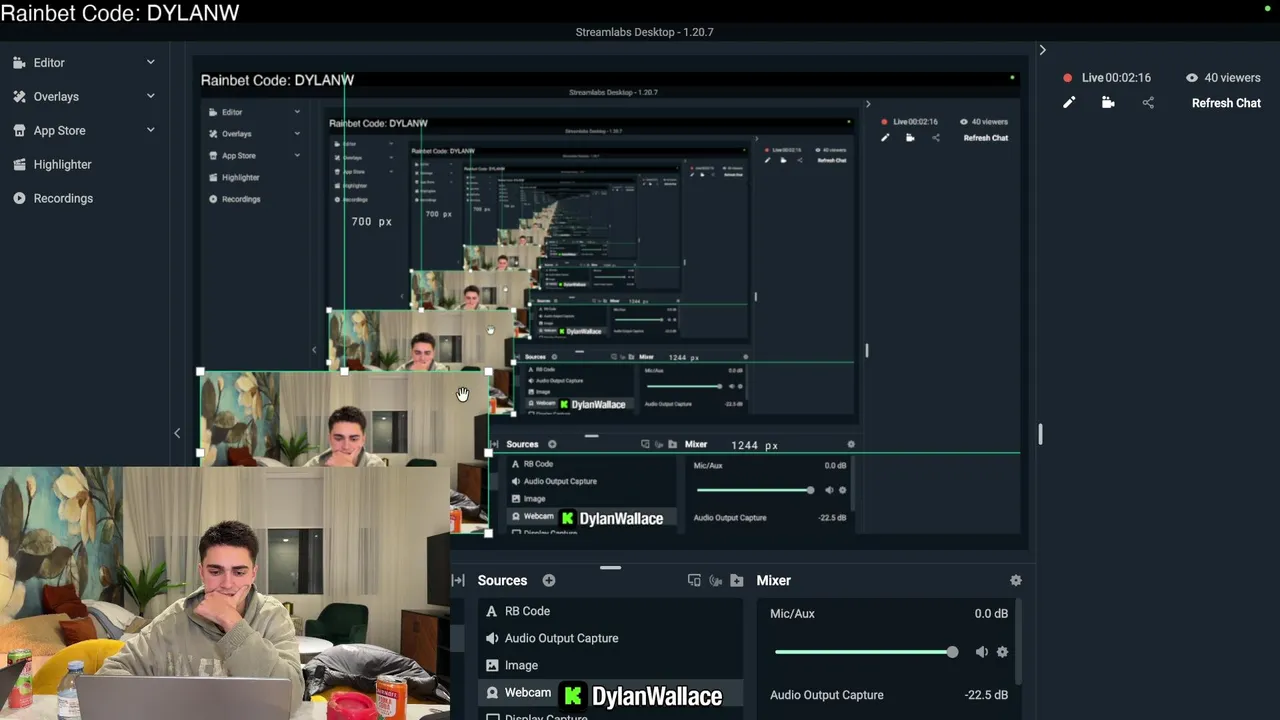Image resolution: width=1280 pixels, height=720 pixels.
Task: Select the Webcam source row
Action: (x=610, y=692)
